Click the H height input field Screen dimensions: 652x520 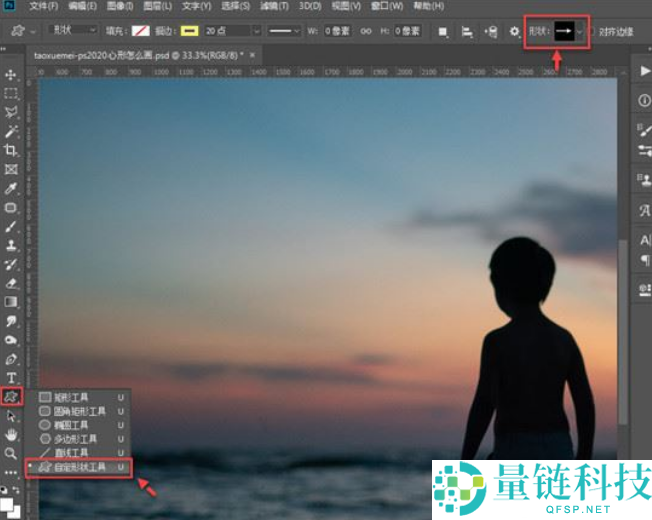(408, 31)
